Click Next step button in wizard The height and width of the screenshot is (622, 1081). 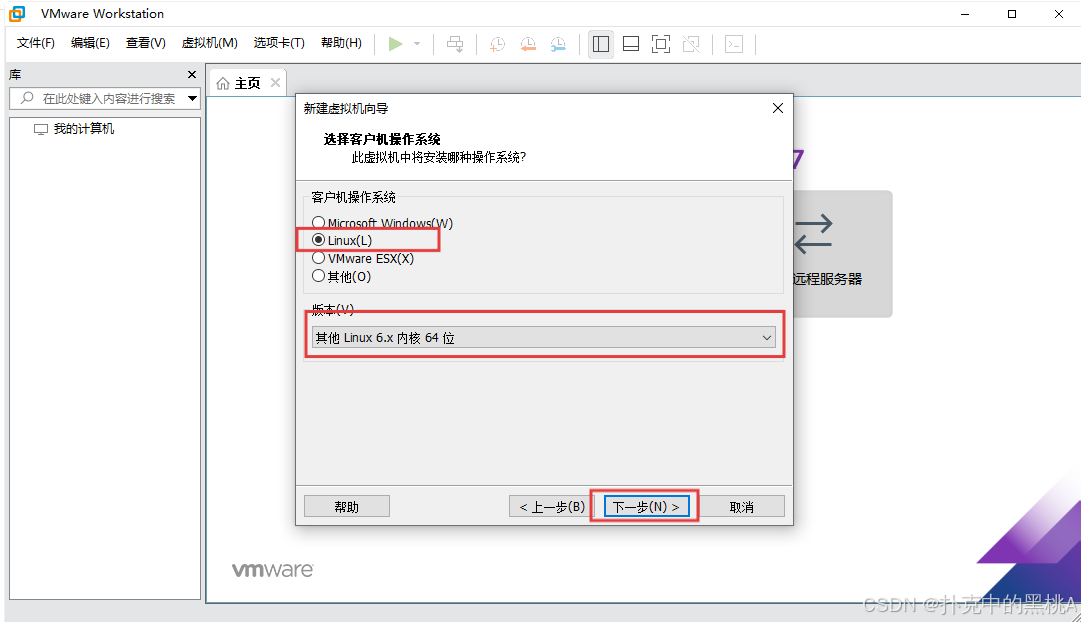(646, 507)
